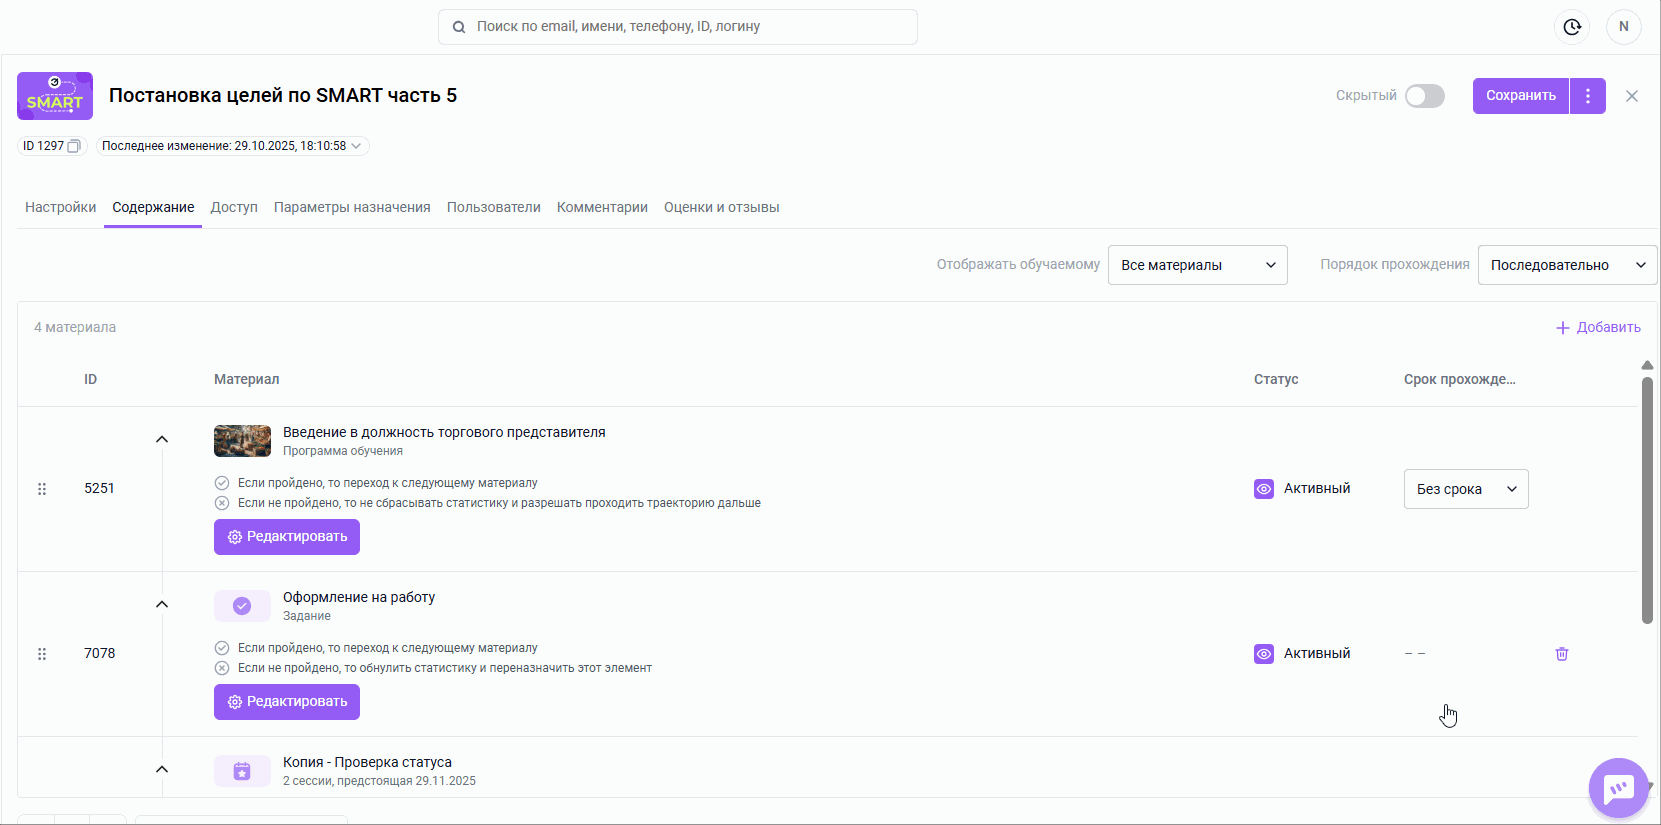
Task: Open the Без срока deadline dropdown
Action: point(1466,489)
